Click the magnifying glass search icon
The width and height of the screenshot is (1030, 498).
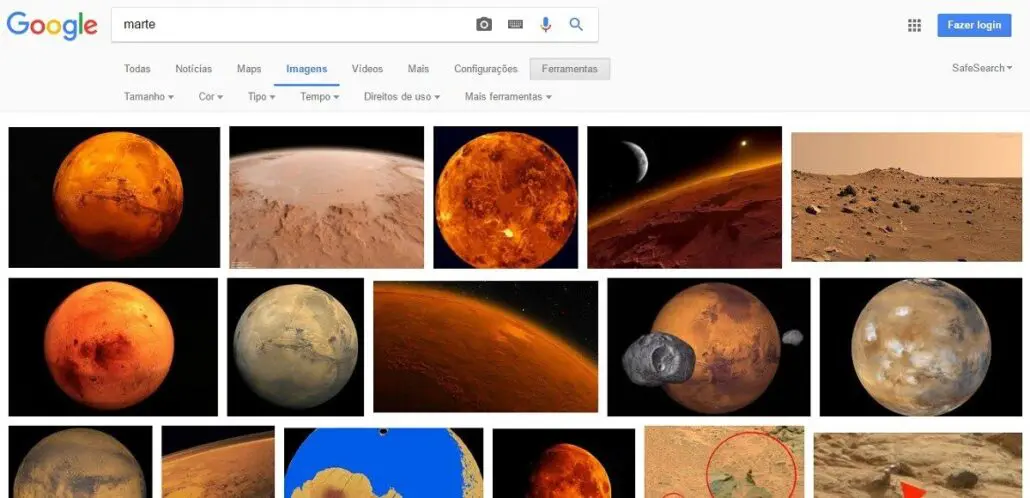click(x=576, y=25)
